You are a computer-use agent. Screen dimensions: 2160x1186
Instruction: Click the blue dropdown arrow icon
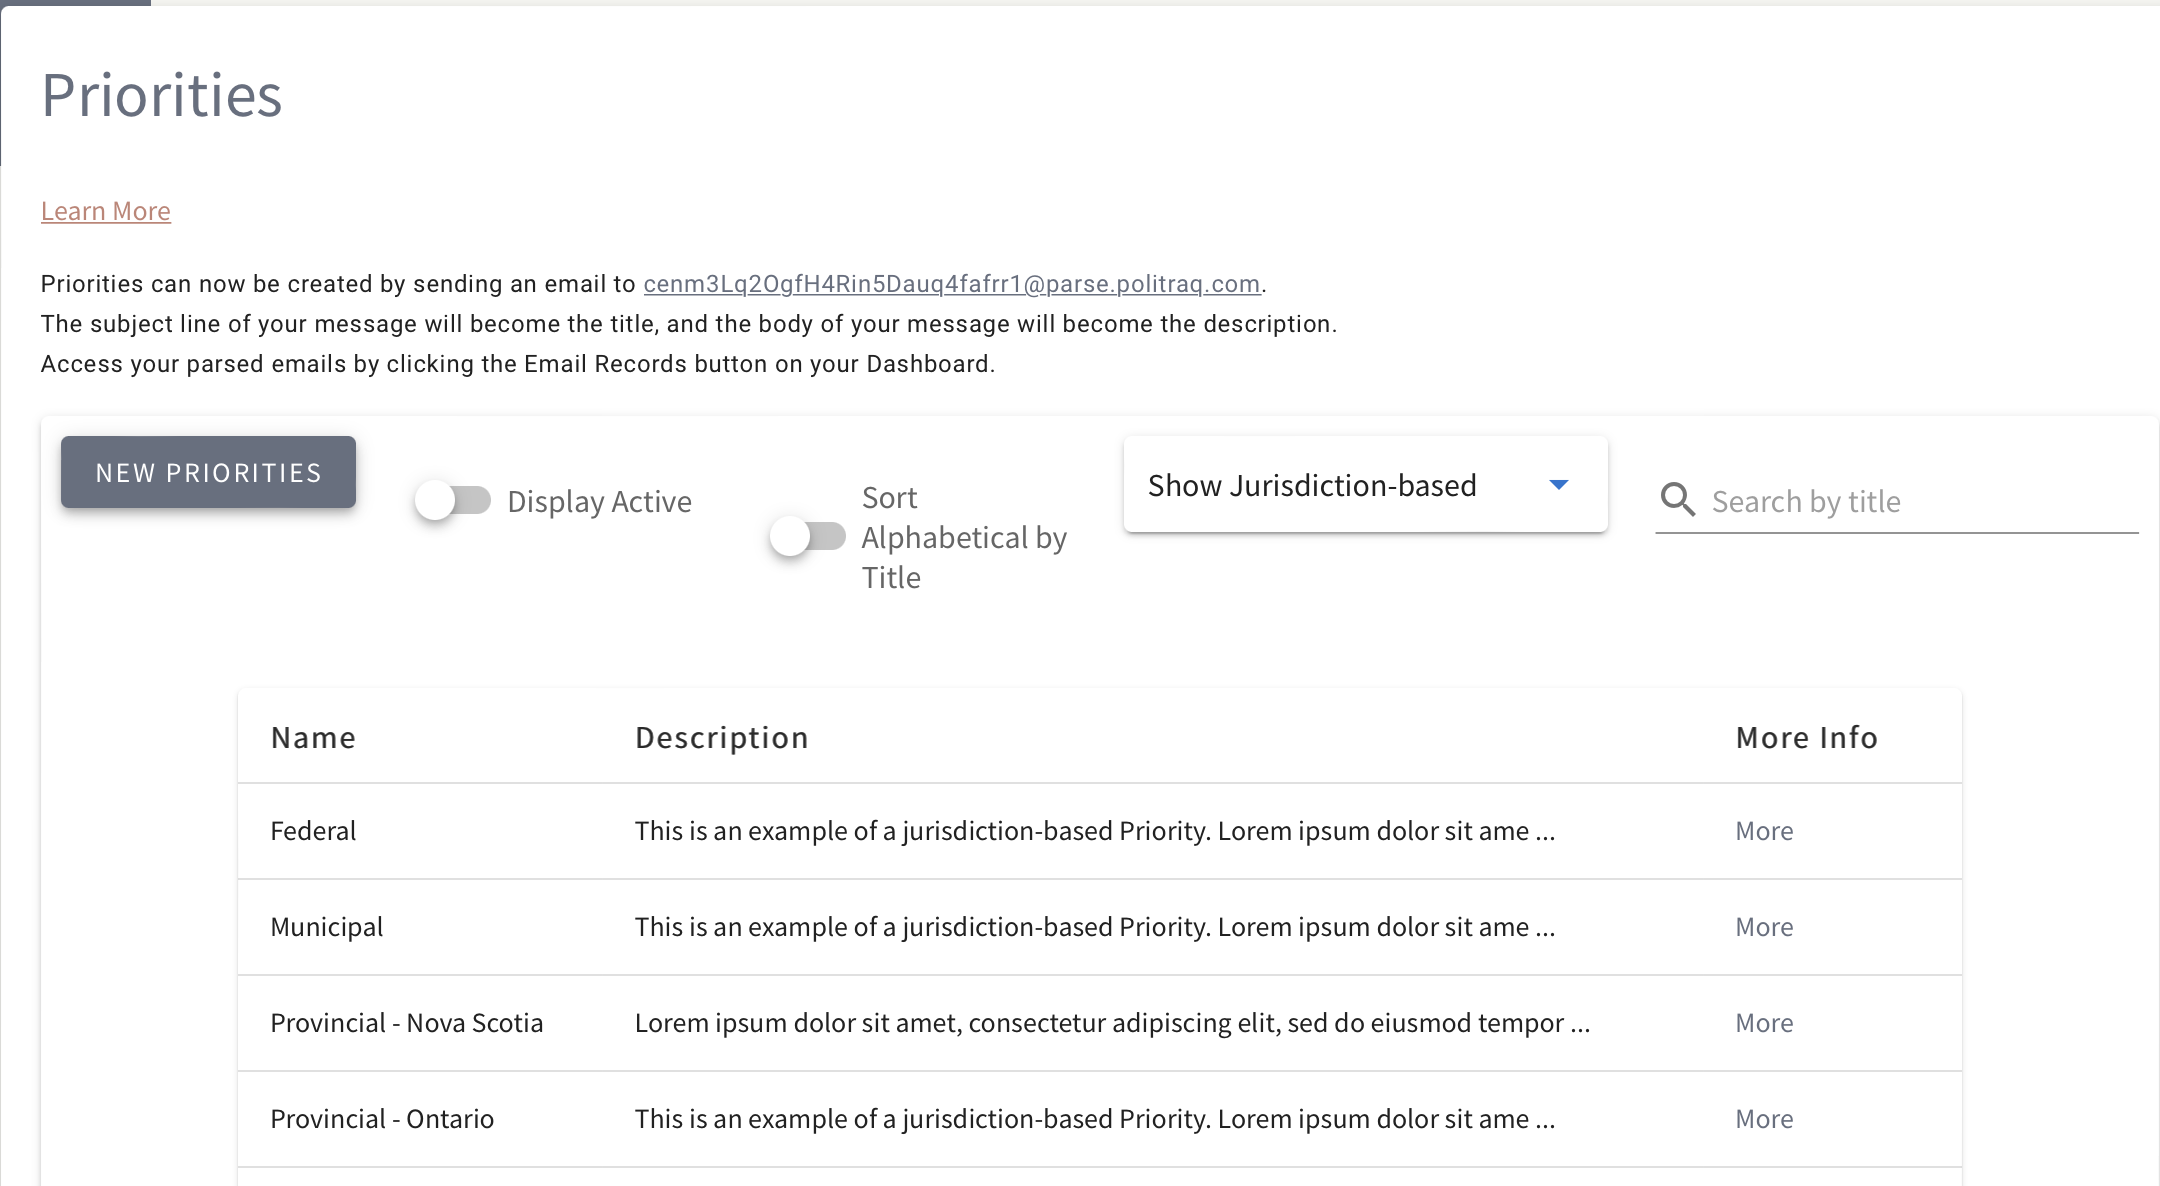[1558, 485]
